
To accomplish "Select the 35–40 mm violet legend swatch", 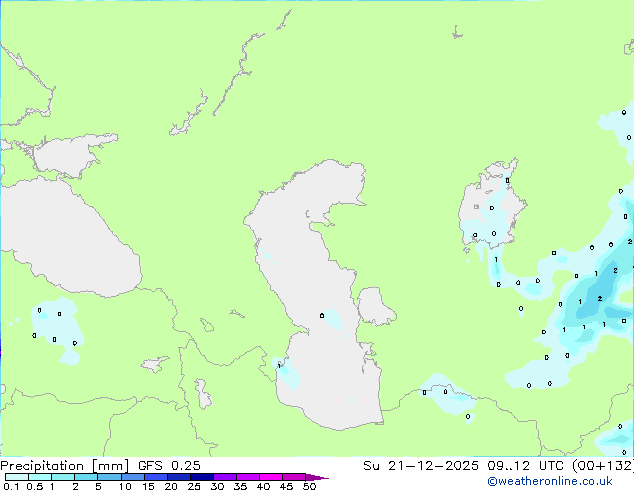I will pyautogui.click(x=247, y=477).
